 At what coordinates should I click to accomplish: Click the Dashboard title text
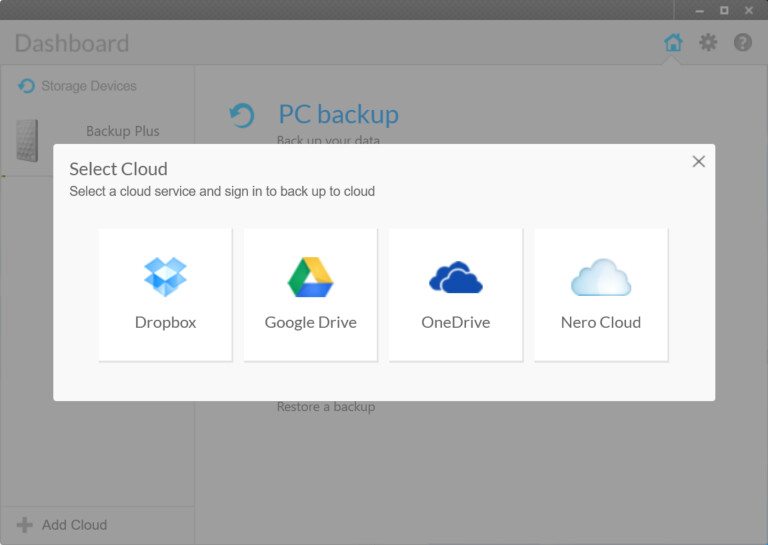72,43
